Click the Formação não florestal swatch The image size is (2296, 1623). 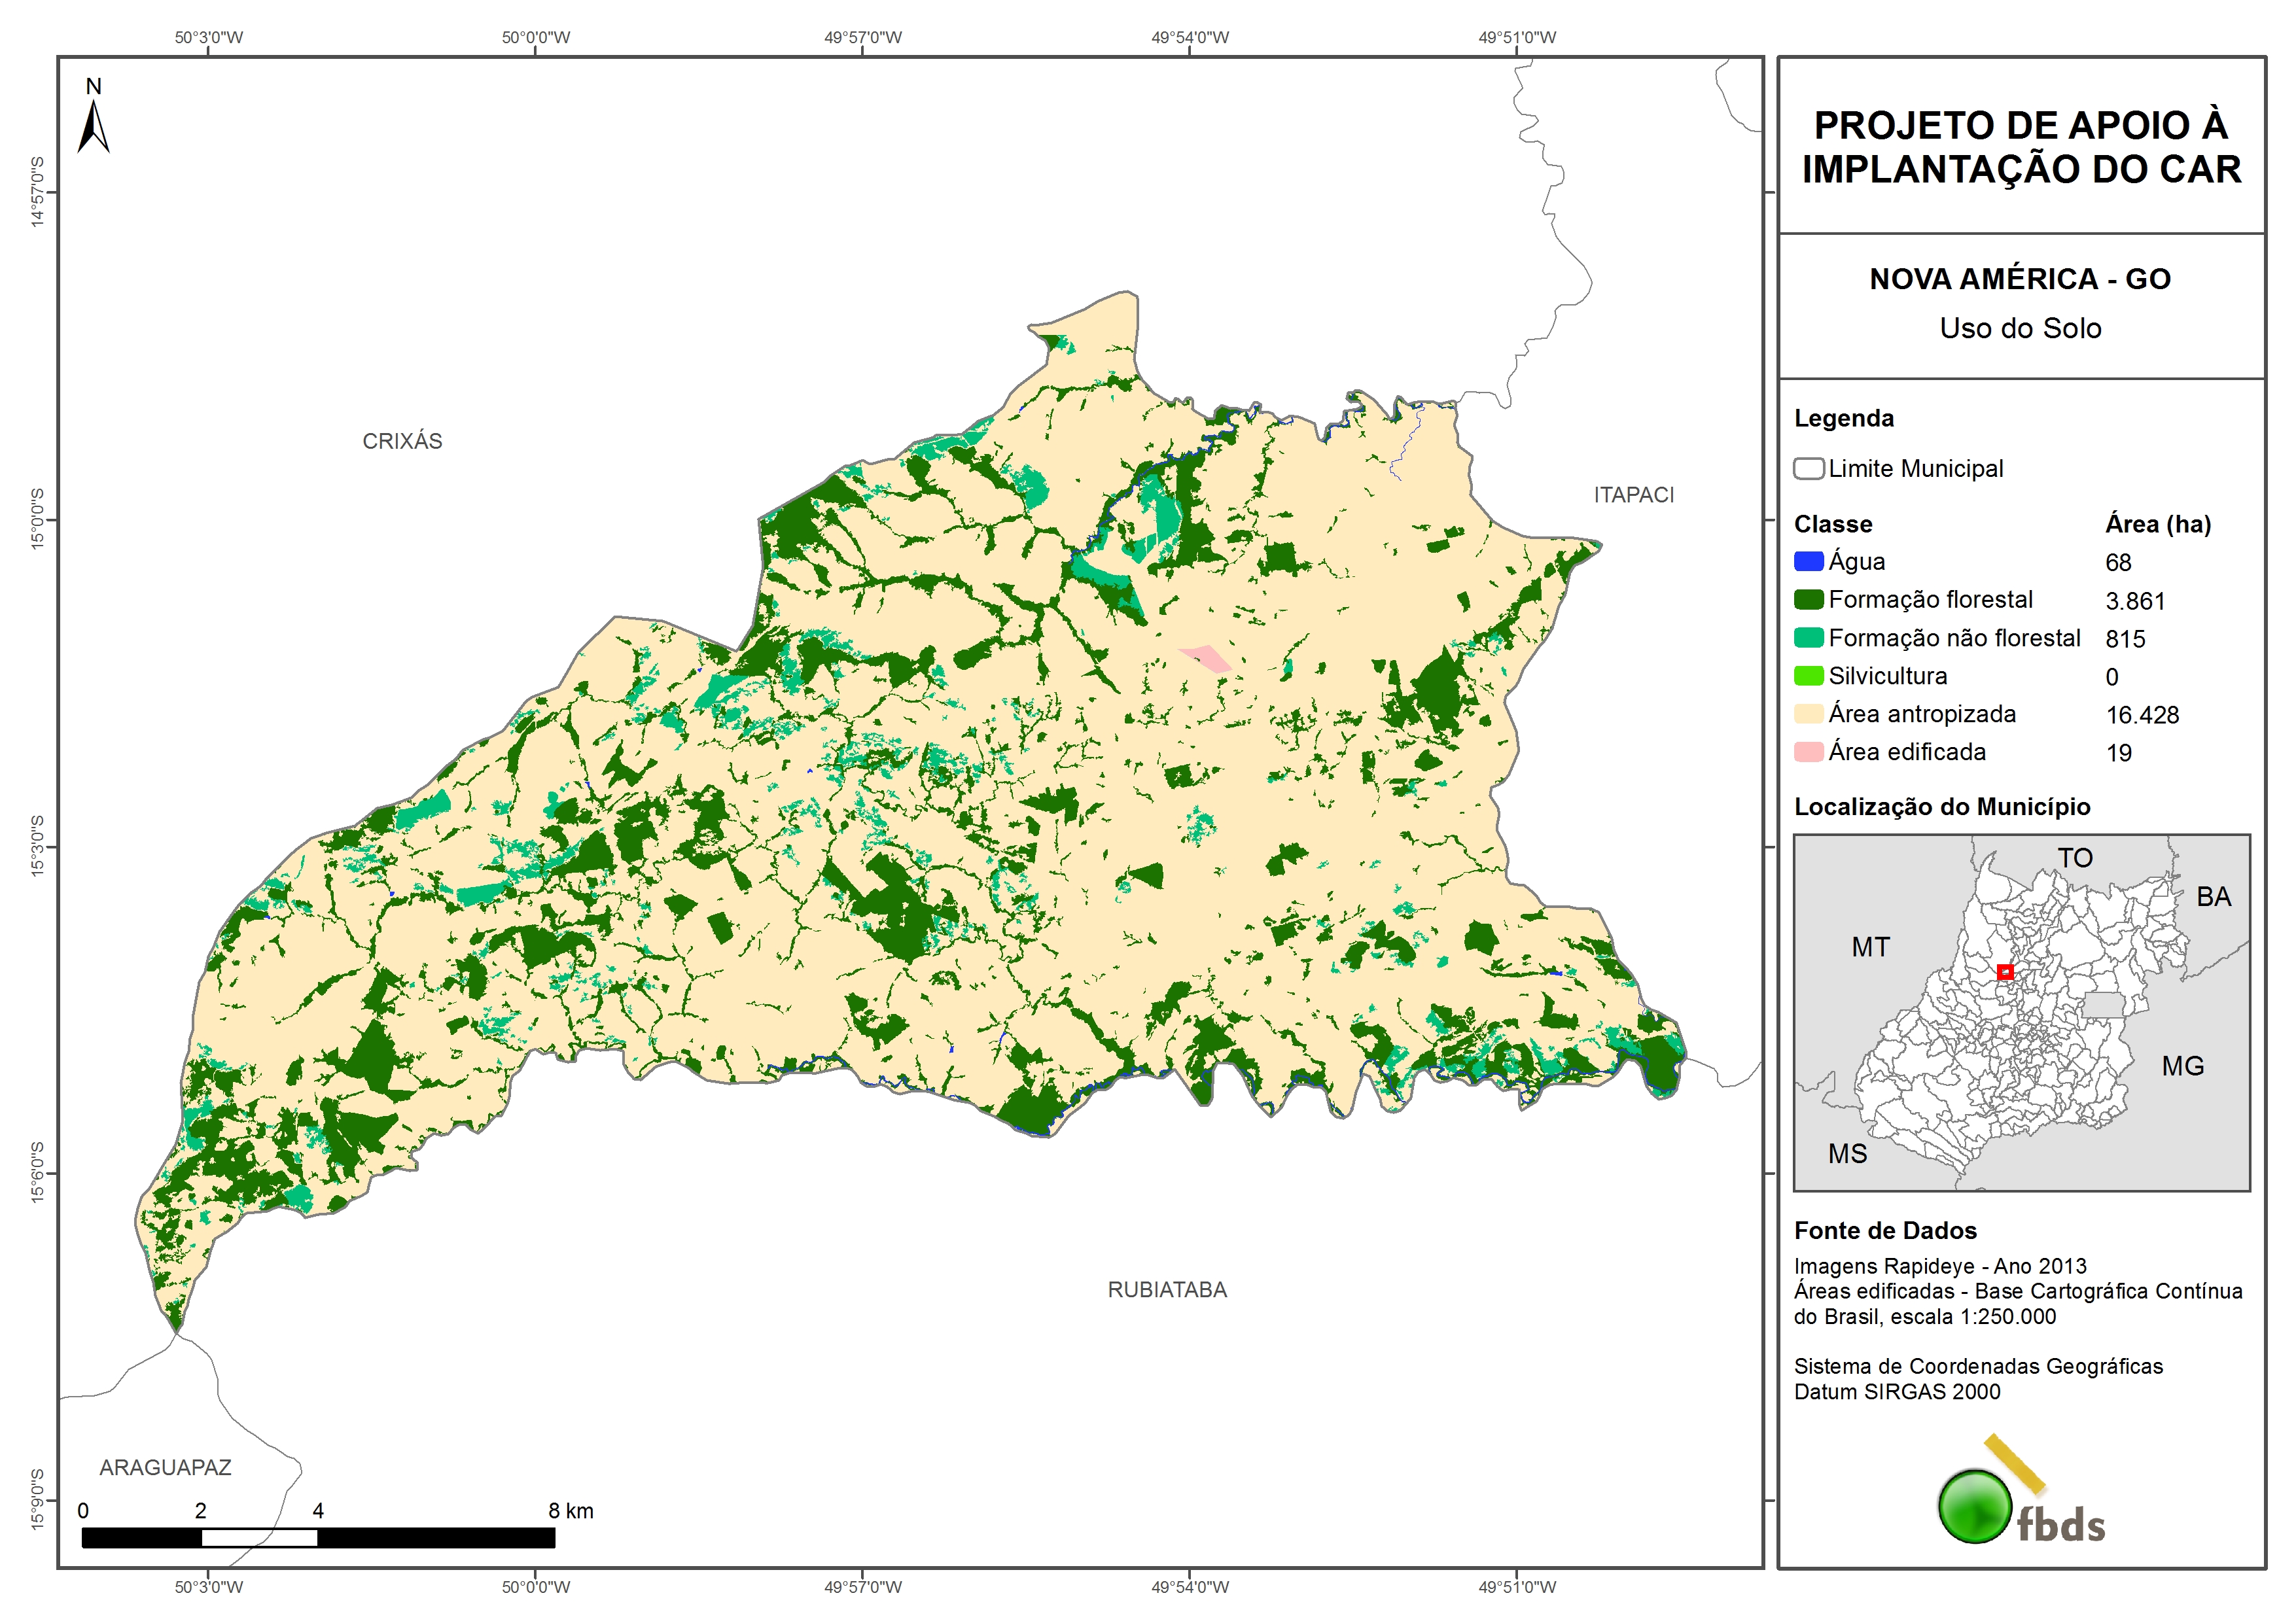tap(1808, 638)
